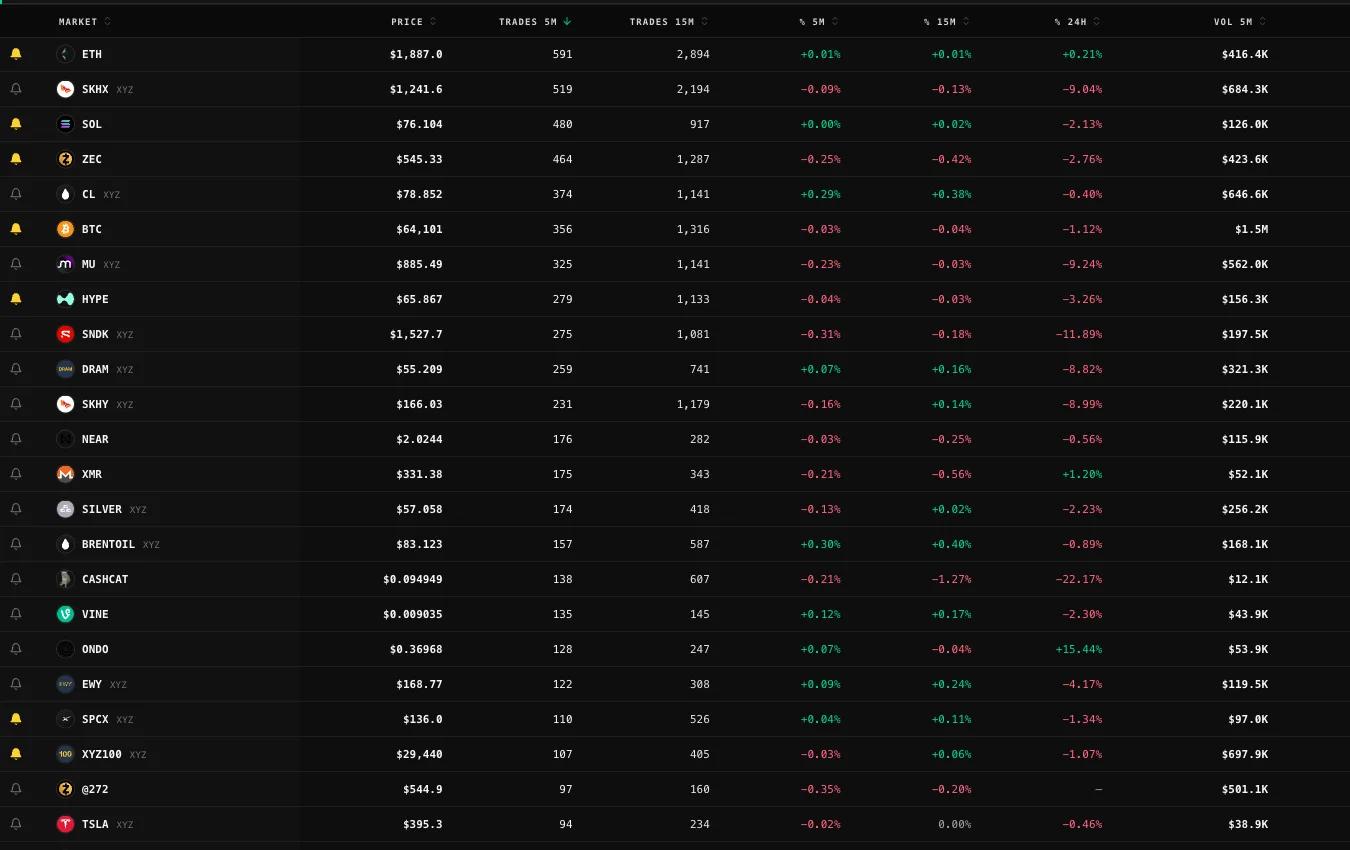Screen dimensions: 1350x850
Task: Click the 2,894 trades 15M cell
Action: click(x=693, y=54)
